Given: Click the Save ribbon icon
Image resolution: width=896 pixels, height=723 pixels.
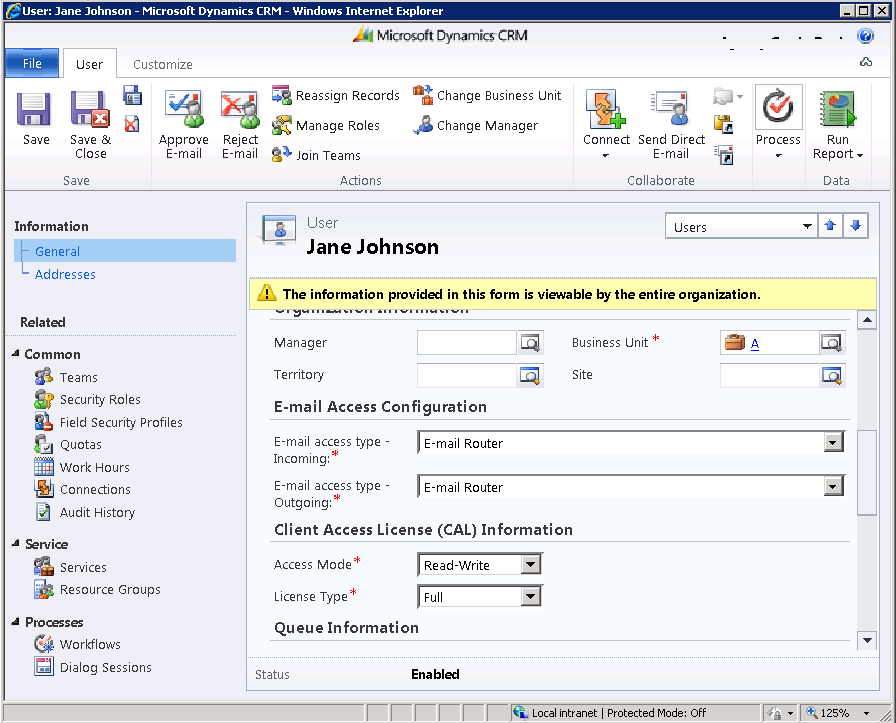Looking at the screenshot, I should click(x=34, y=109).
